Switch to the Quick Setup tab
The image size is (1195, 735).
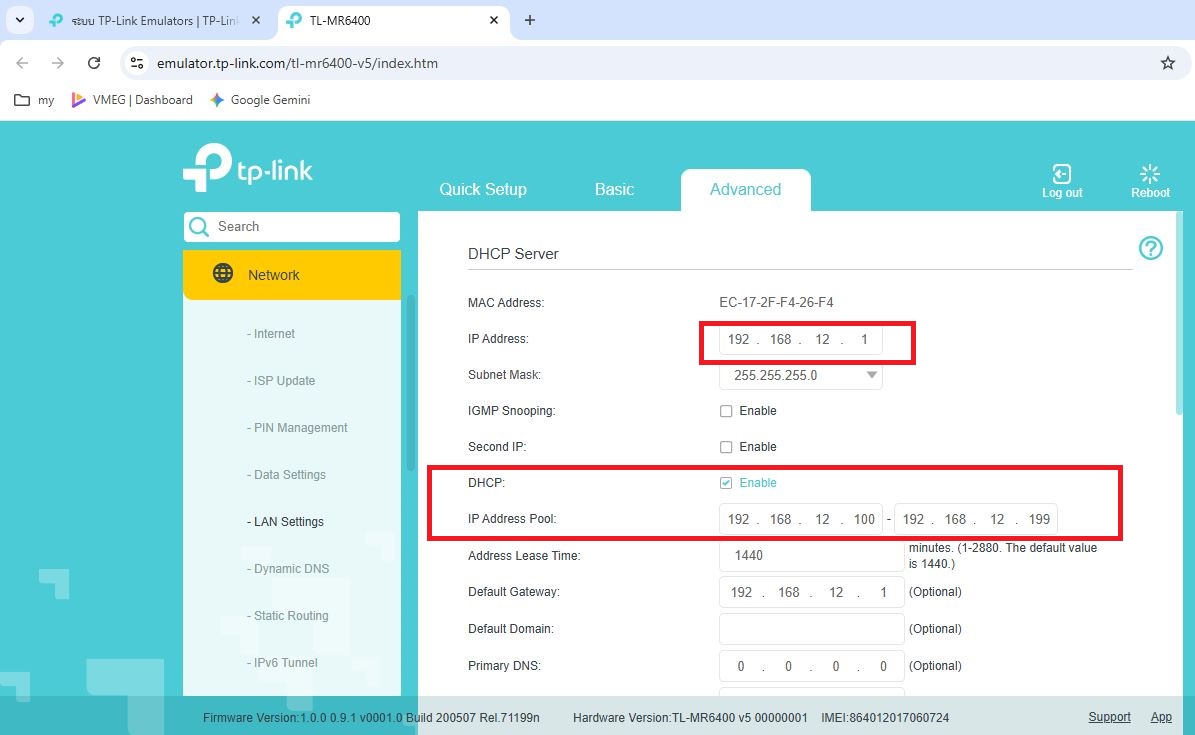482,189
